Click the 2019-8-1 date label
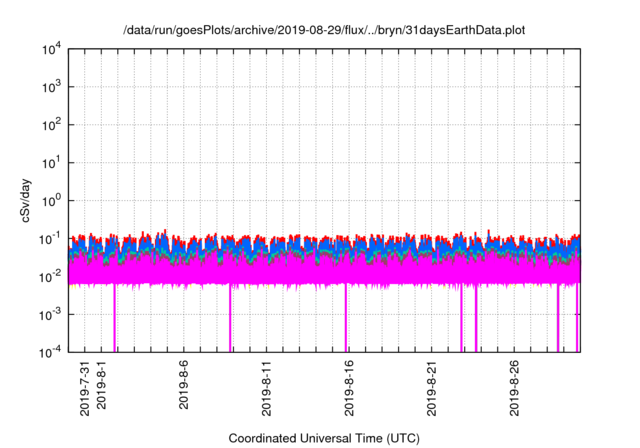The width and height of the screenshot is (640, 448). pos(101,385)
